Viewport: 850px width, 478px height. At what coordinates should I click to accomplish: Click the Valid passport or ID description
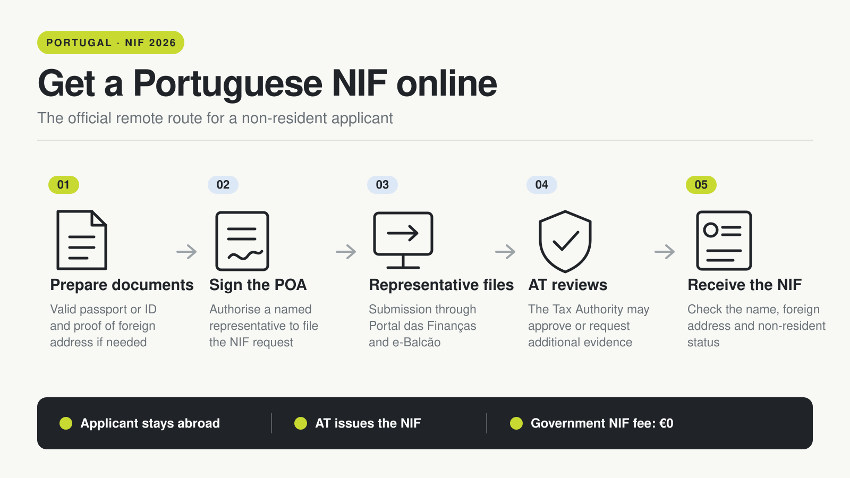tap(103, 326)
